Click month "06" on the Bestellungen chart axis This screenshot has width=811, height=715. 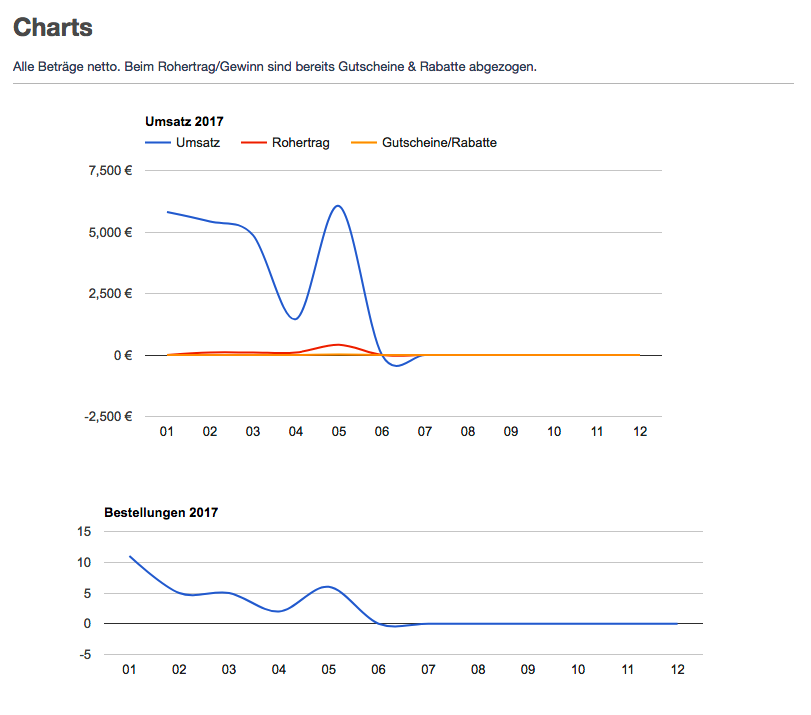378,670
